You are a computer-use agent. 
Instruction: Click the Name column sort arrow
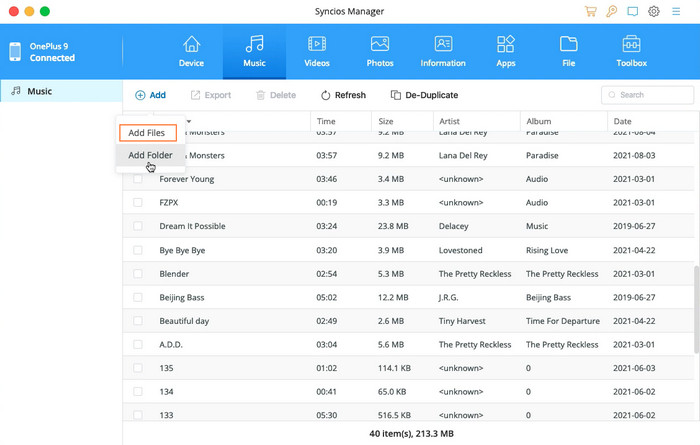(189, 121)
